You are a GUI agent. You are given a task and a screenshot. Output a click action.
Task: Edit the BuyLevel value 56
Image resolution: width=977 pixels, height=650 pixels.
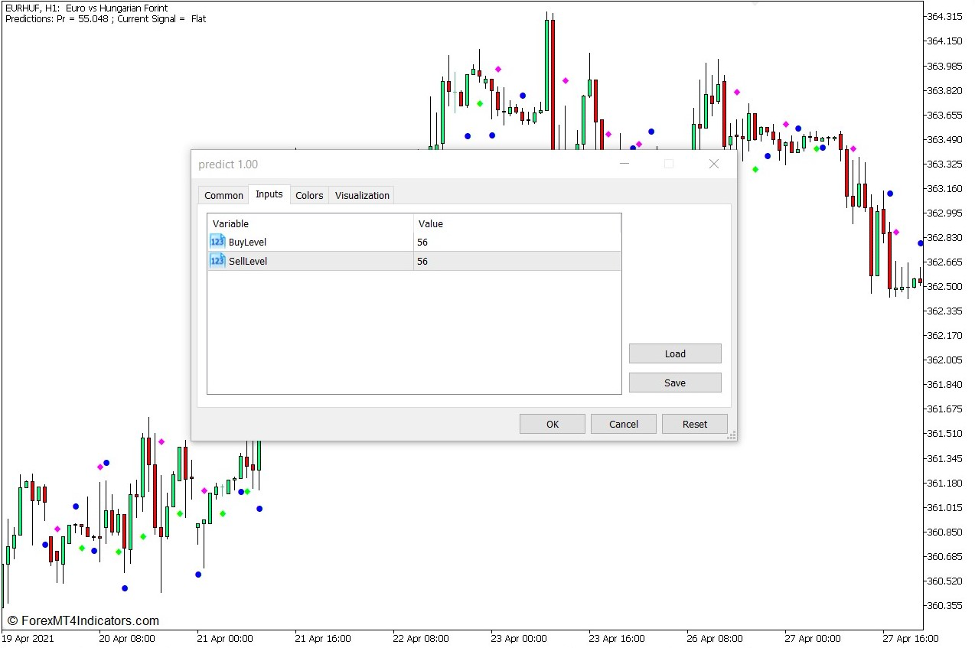517,242
